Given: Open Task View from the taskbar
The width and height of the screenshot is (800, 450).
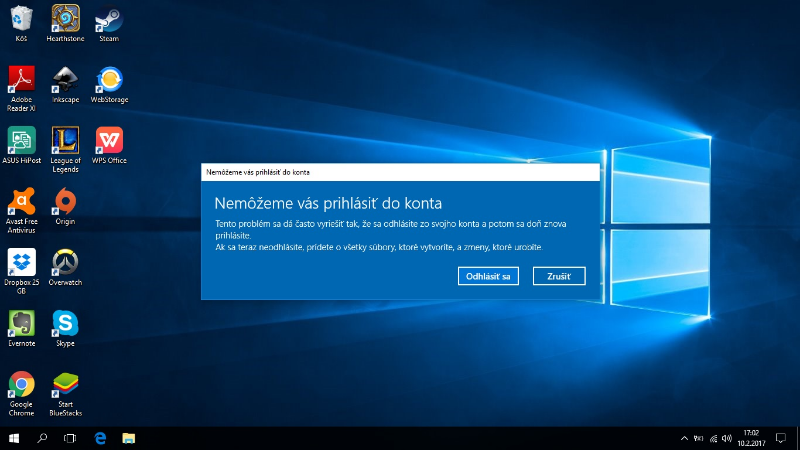Looking at the screenshot, I should (70, 438).
